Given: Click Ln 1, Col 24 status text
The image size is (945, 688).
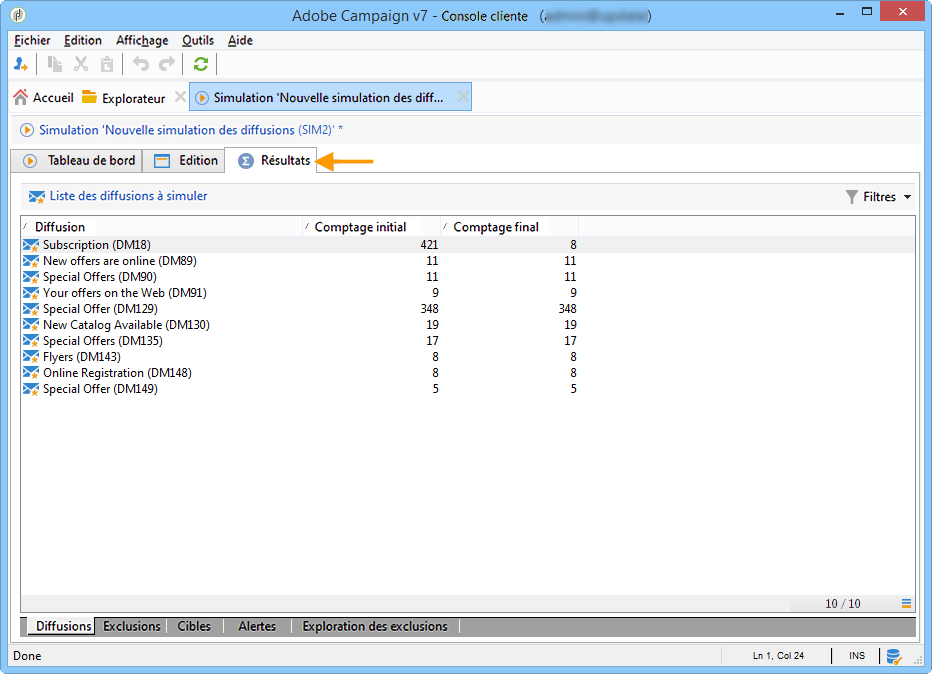Looking at the screenshot, I should [x=778, y=656].
